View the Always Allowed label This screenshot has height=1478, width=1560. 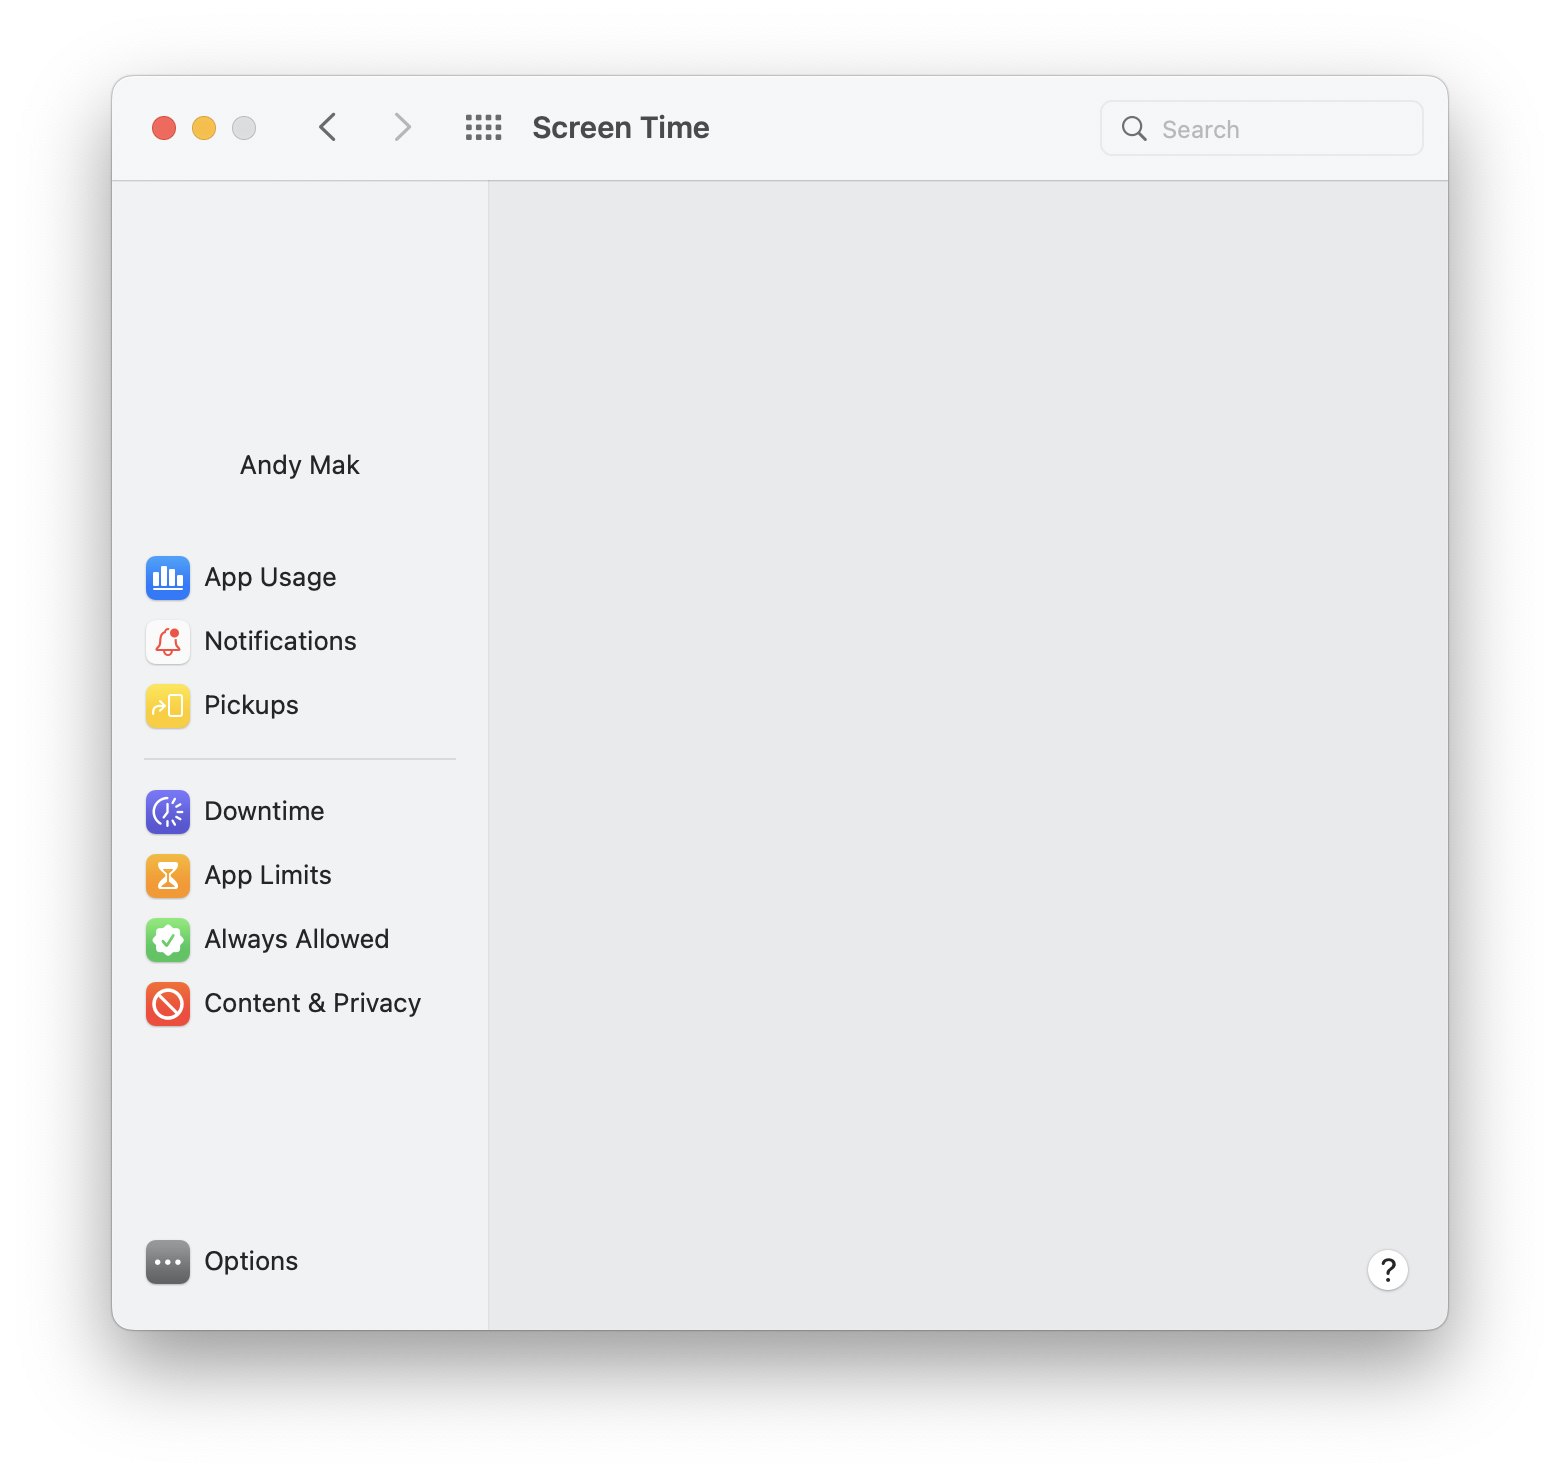click(297, 940)
